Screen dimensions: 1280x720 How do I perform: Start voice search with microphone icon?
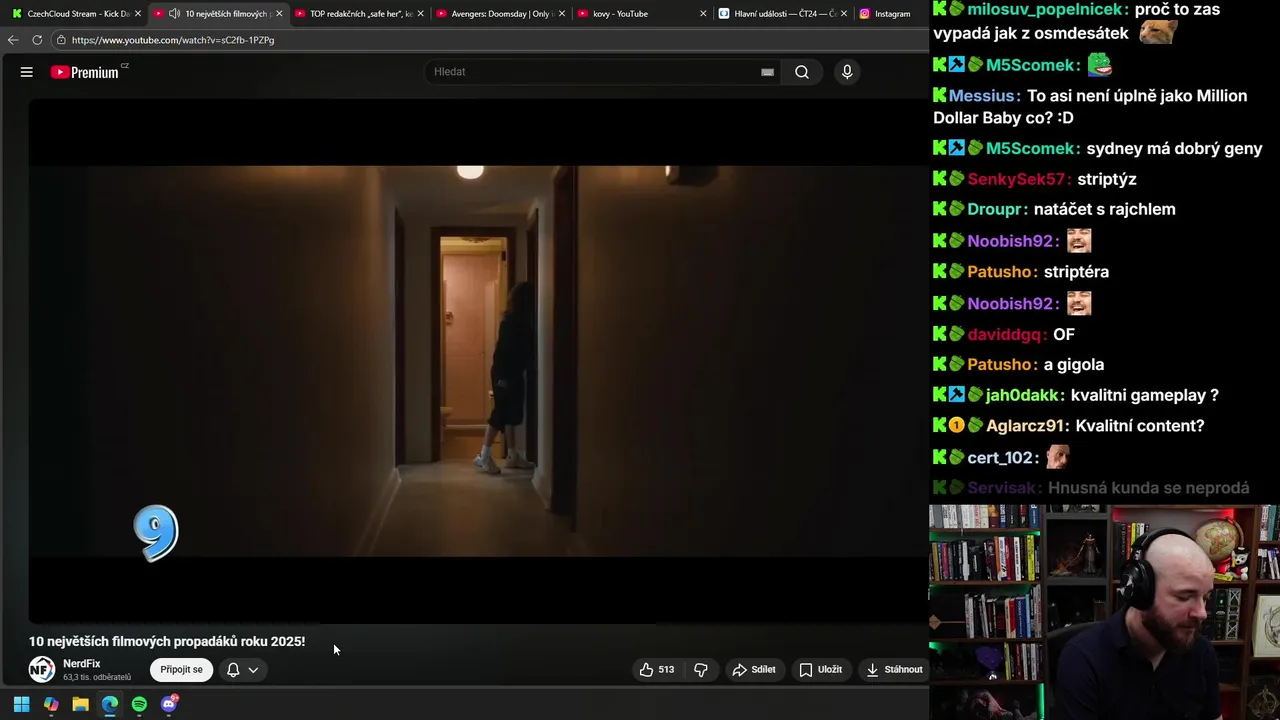(x=847, y=72)
